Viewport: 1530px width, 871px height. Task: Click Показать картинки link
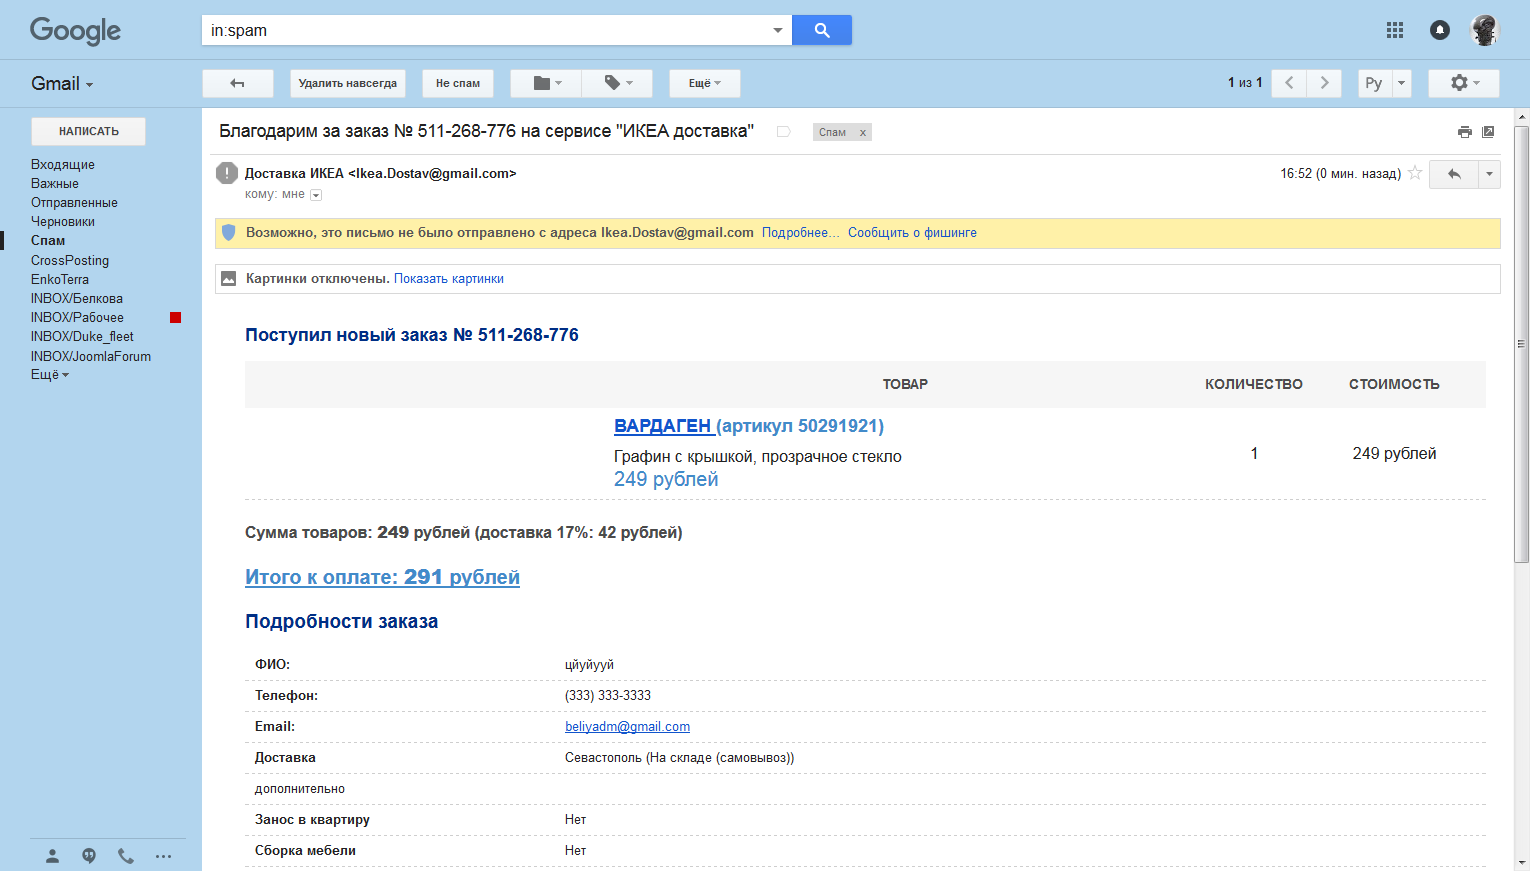449,279
